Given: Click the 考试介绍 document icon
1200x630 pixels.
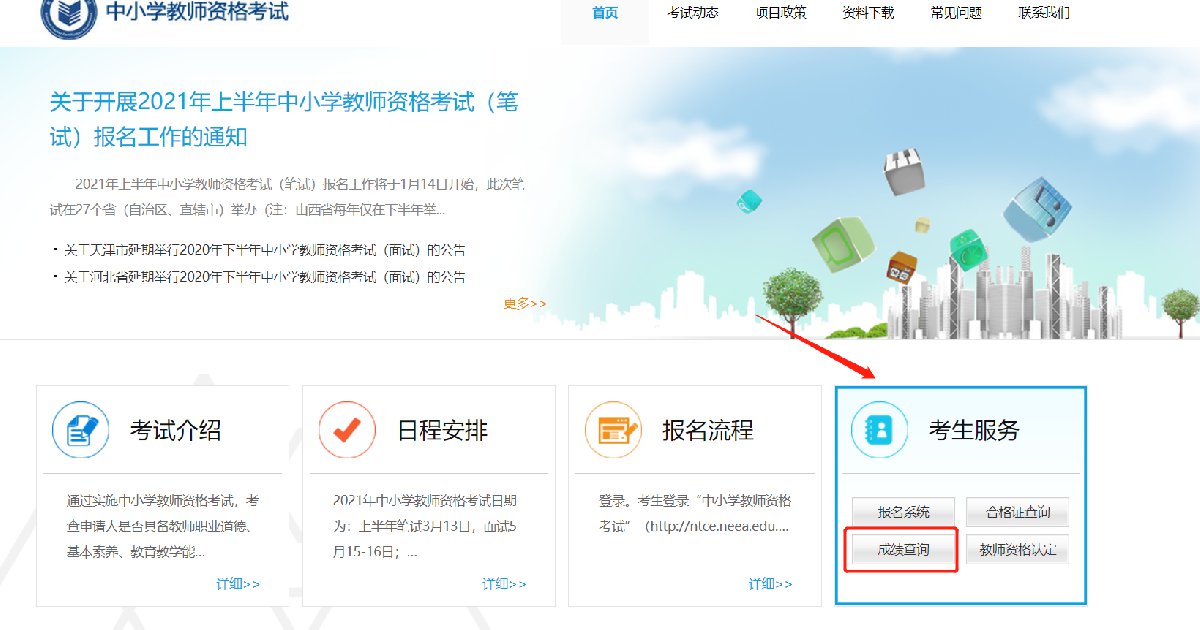Looking at the screenshot, I should pos(81,431).
